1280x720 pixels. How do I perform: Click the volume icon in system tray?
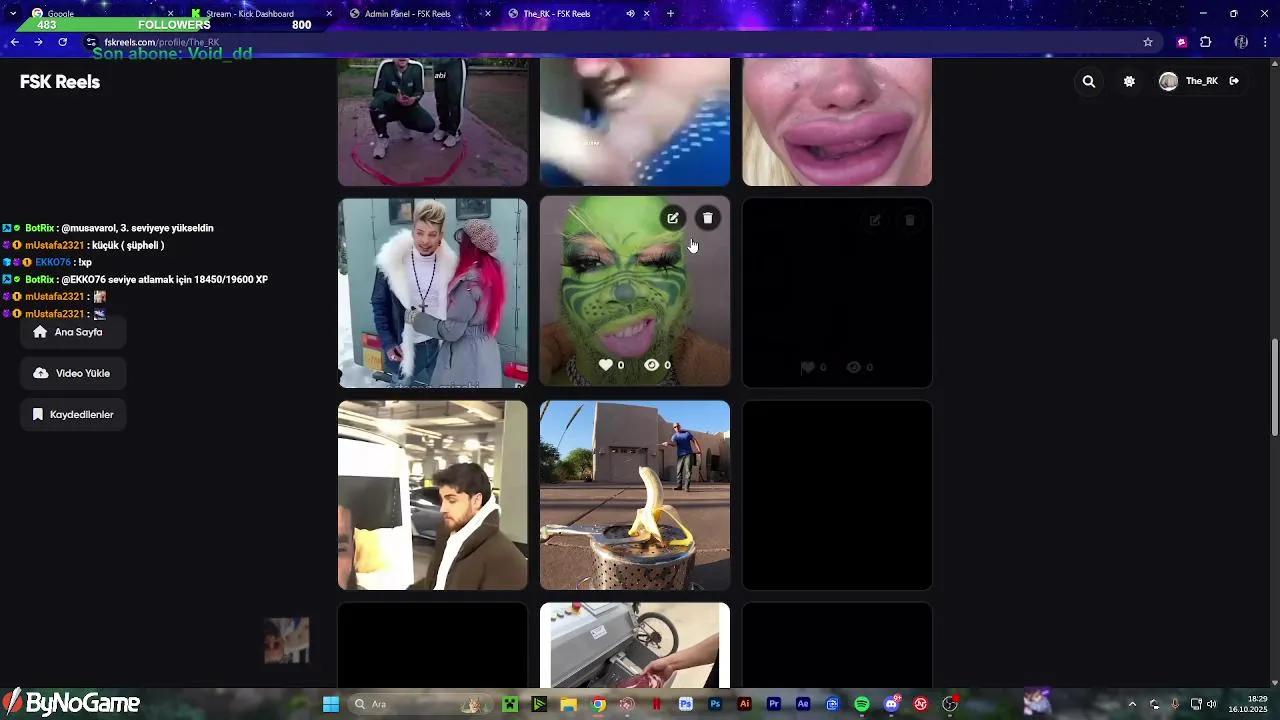point(1212,704)
